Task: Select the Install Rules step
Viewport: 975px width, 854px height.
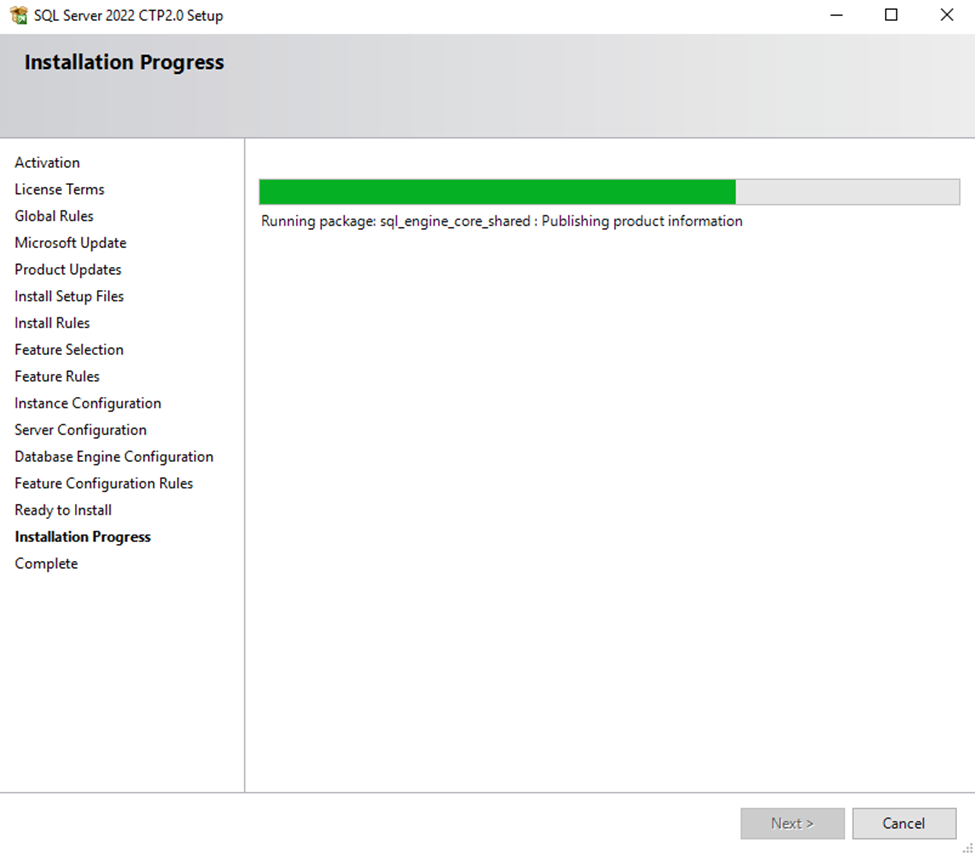Action: (x=52, y=323)
